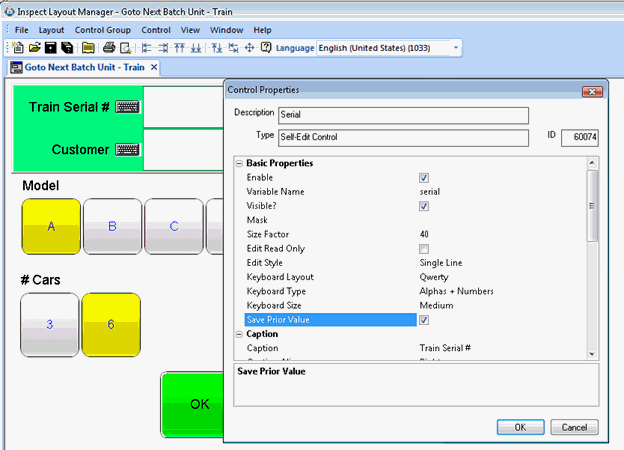Screen dimensions: 624x450
Task: Open the Control Group menu
Action: tap(103, 30)
